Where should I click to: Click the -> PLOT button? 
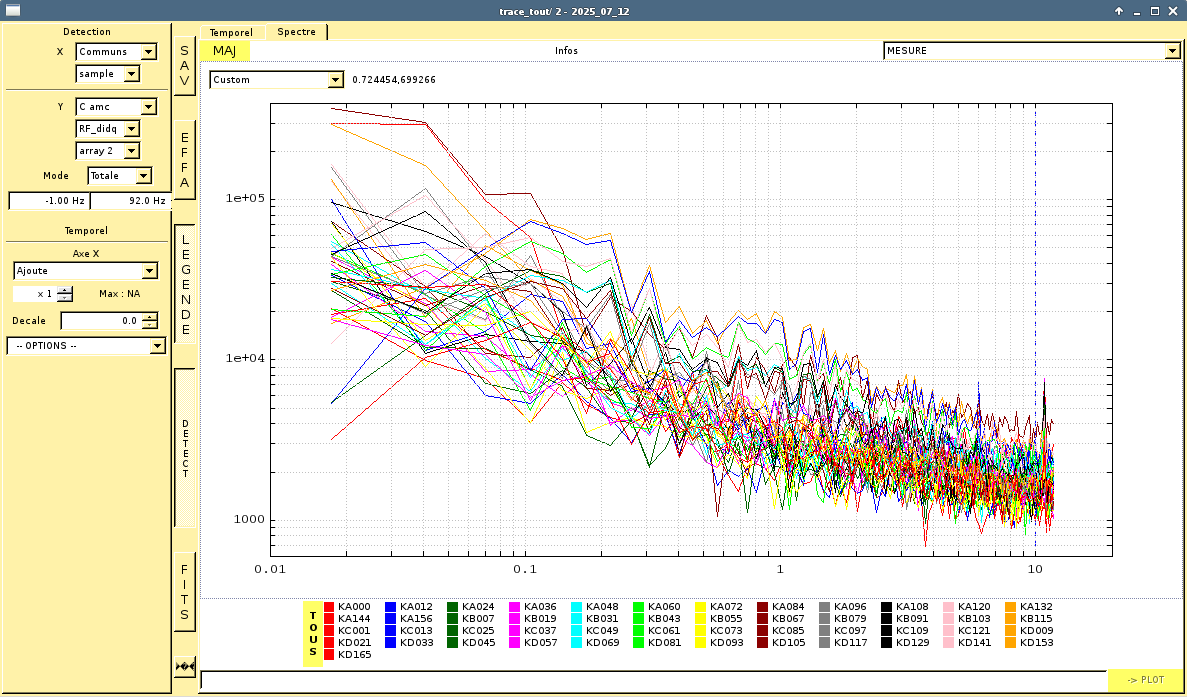tap(1144, 680)
